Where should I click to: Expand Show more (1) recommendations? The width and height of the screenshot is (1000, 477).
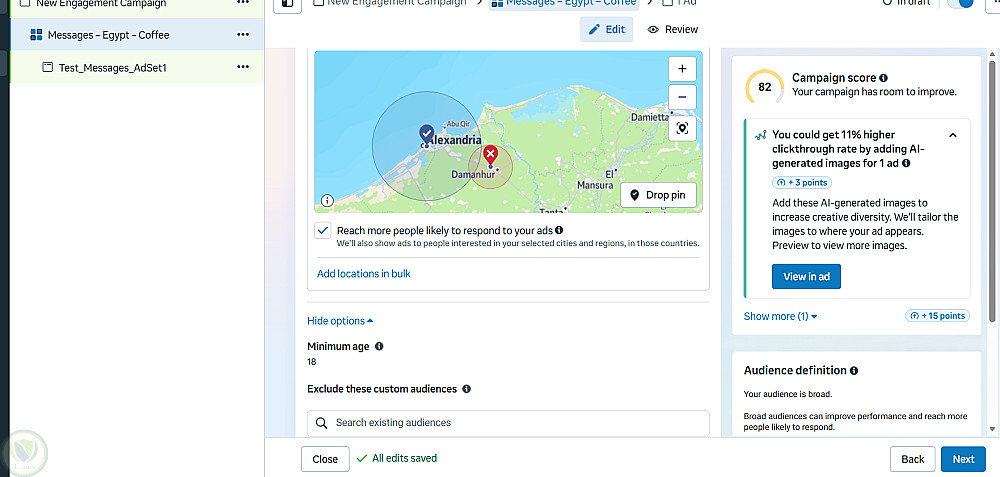tap(781, 316)
